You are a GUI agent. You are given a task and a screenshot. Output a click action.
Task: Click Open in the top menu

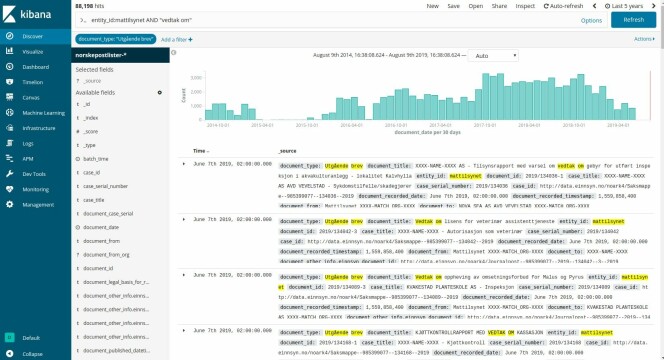point(476,6)
